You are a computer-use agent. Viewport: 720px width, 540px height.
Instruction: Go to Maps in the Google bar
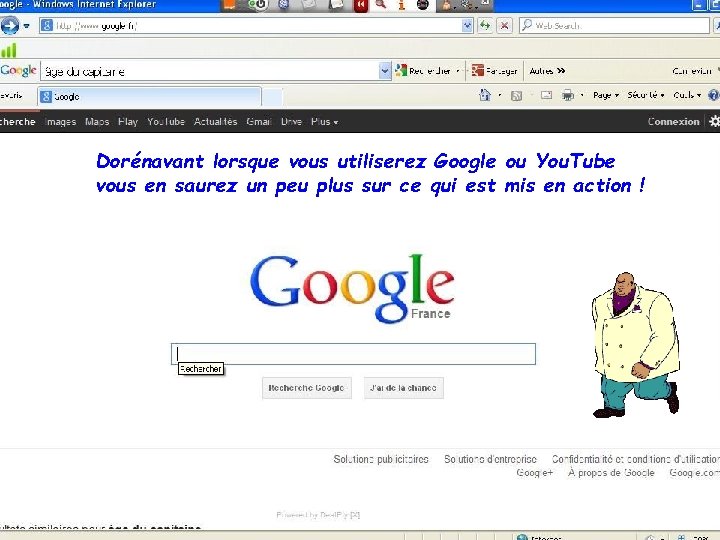pyautogui.click(x=97, y=122)
